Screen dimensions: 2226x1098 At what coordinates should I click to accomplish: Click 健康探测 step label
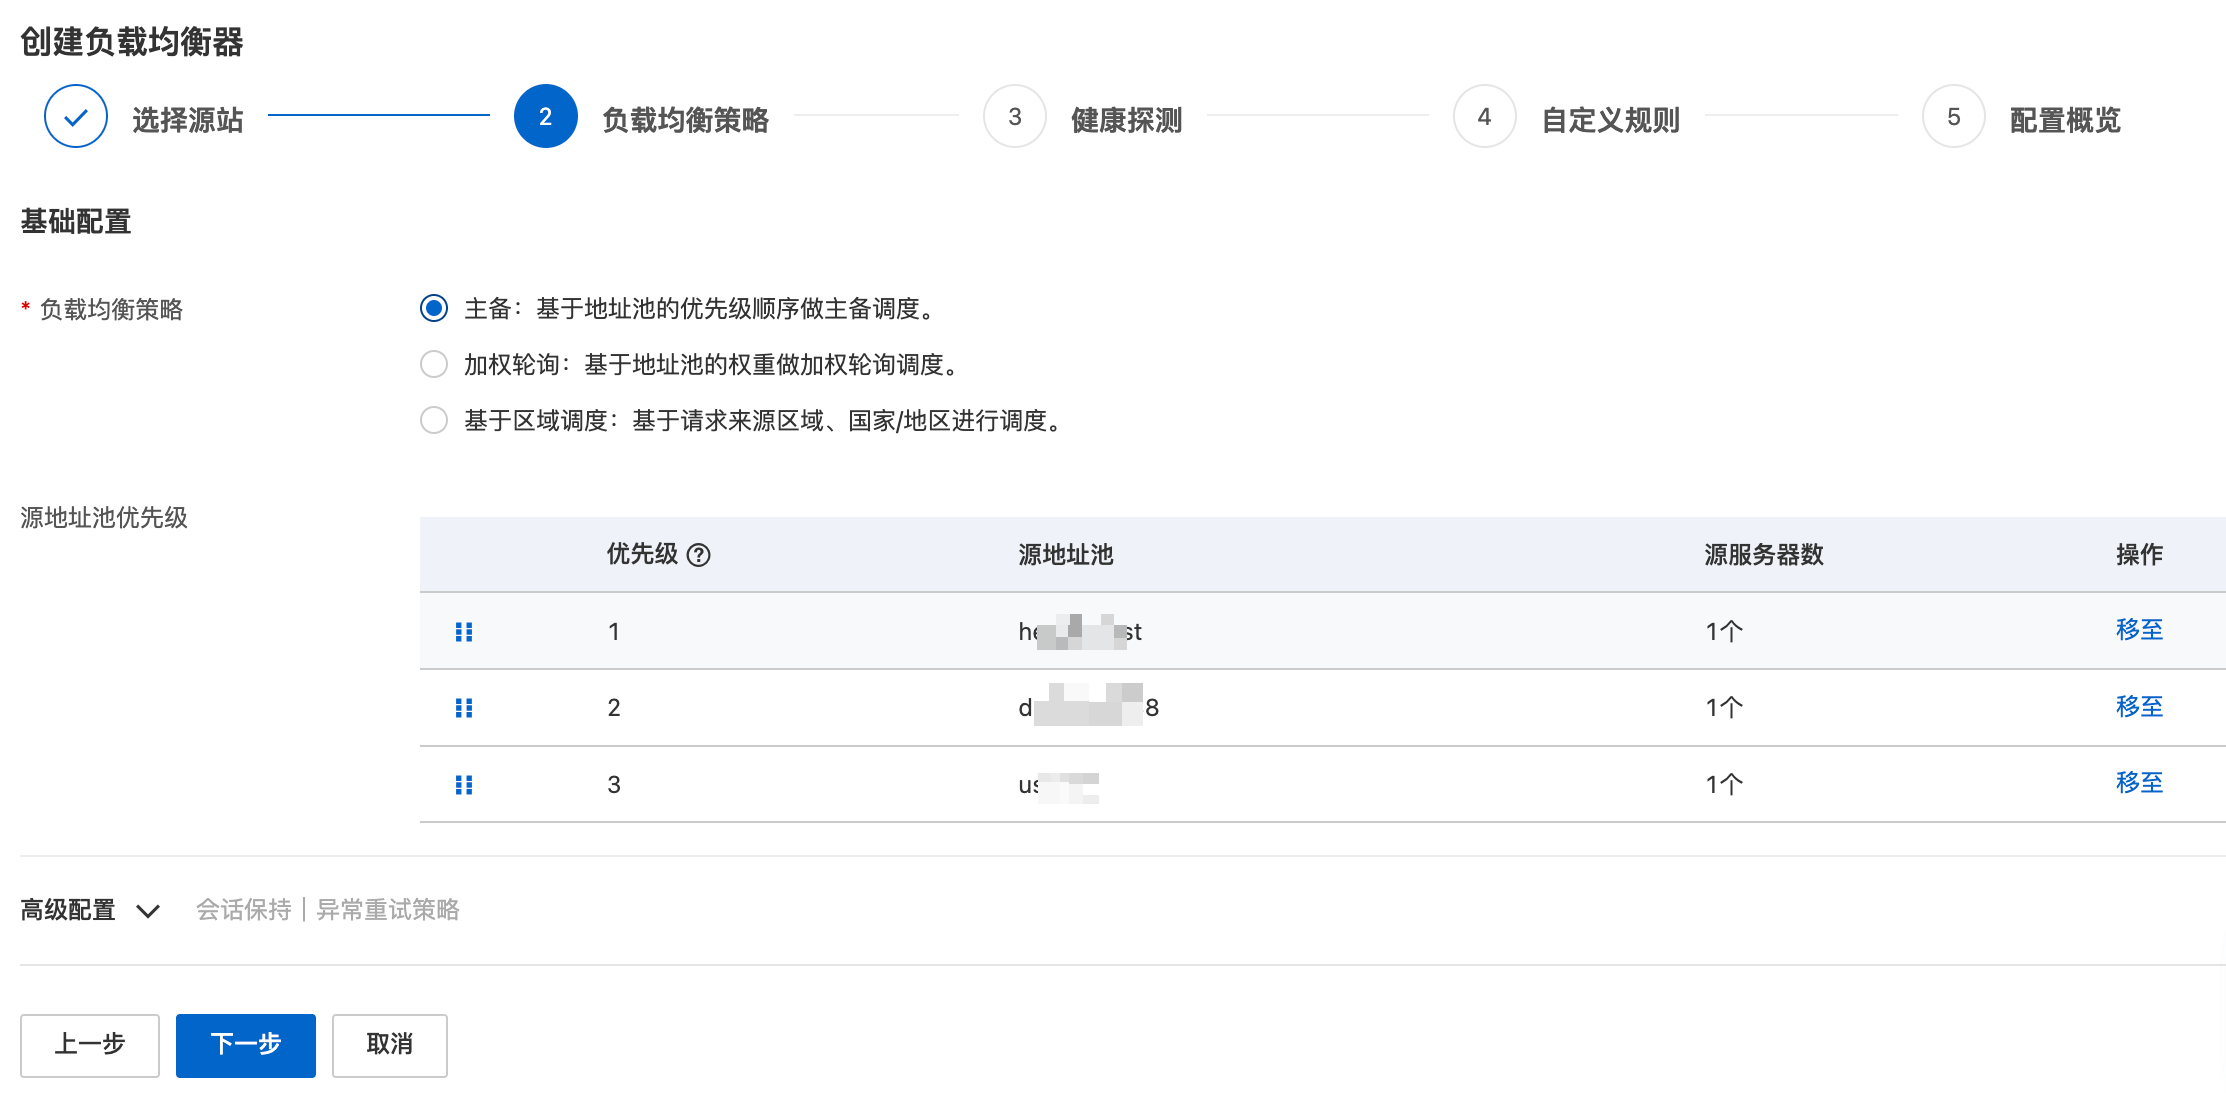click(x=1126, y=120)
